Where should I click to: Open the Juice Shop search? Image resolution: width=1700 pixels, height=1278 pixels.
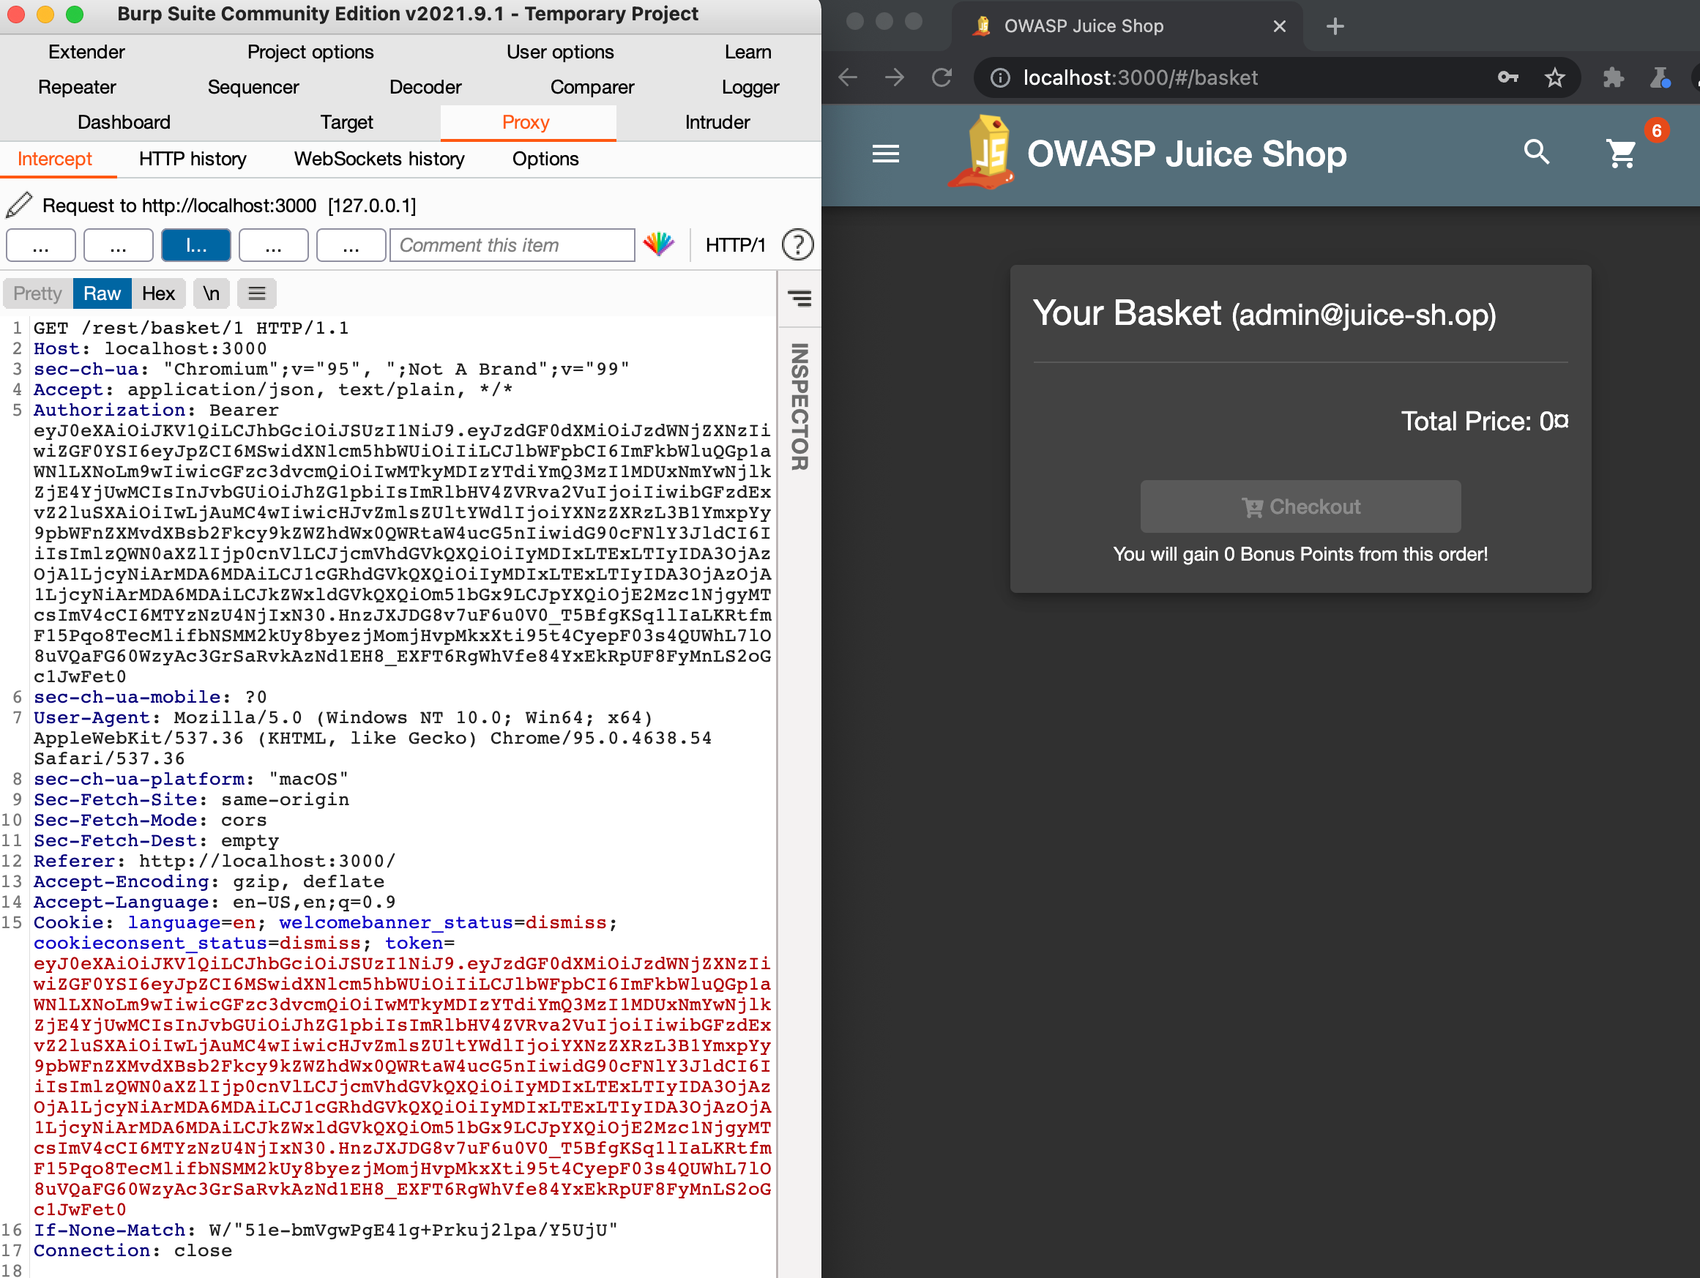point(1537,153)
